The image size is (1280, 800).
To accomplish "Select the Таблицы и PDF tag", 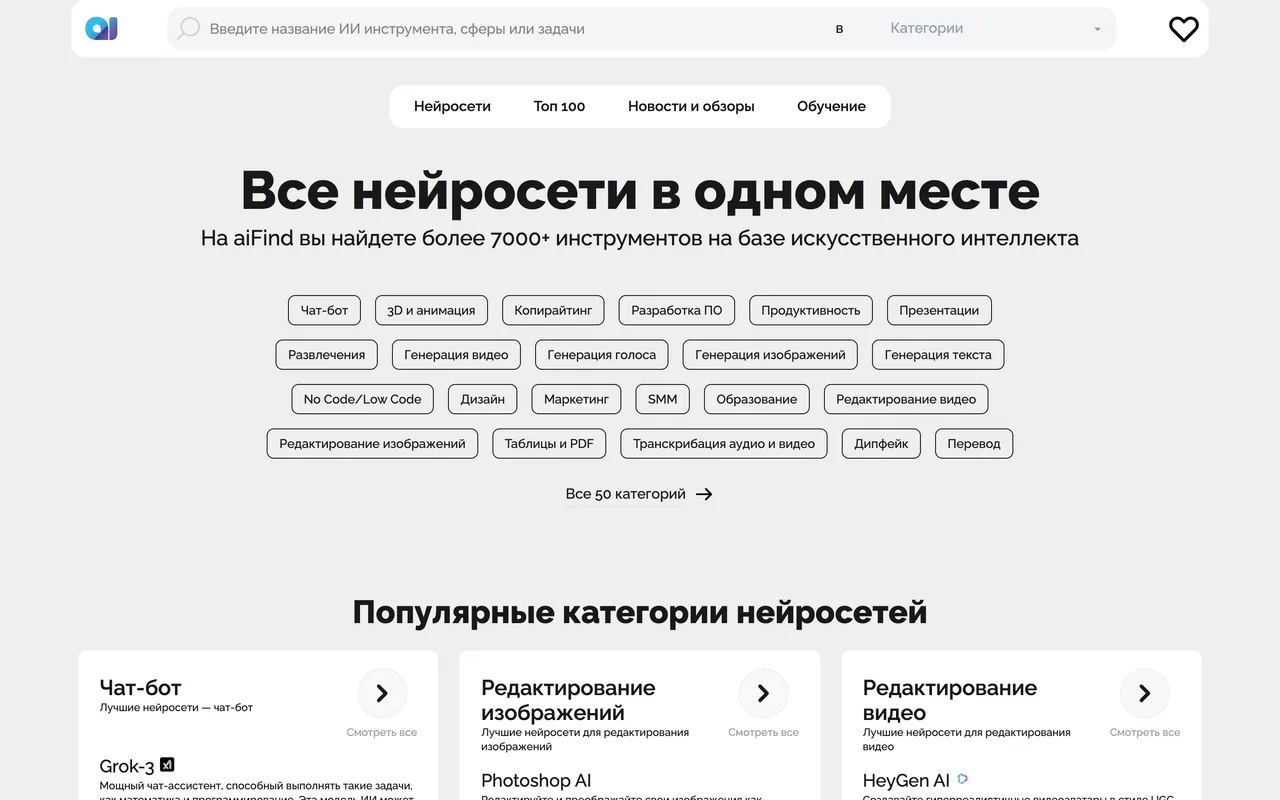I will pos(549,444).
